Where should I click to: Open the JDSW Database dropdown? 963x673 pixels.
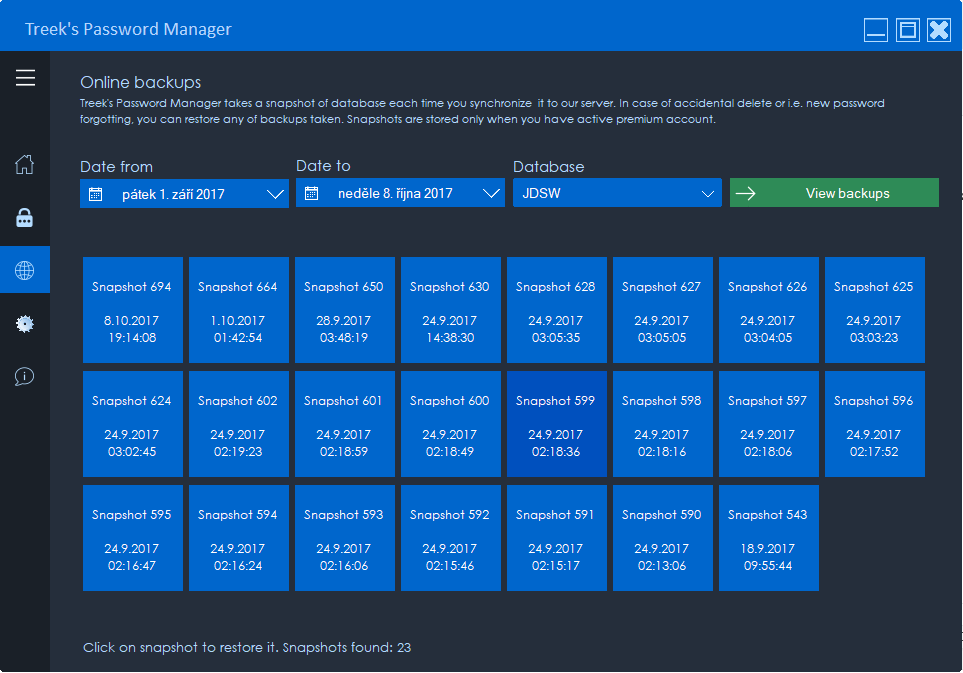click(x=617, y=194)
